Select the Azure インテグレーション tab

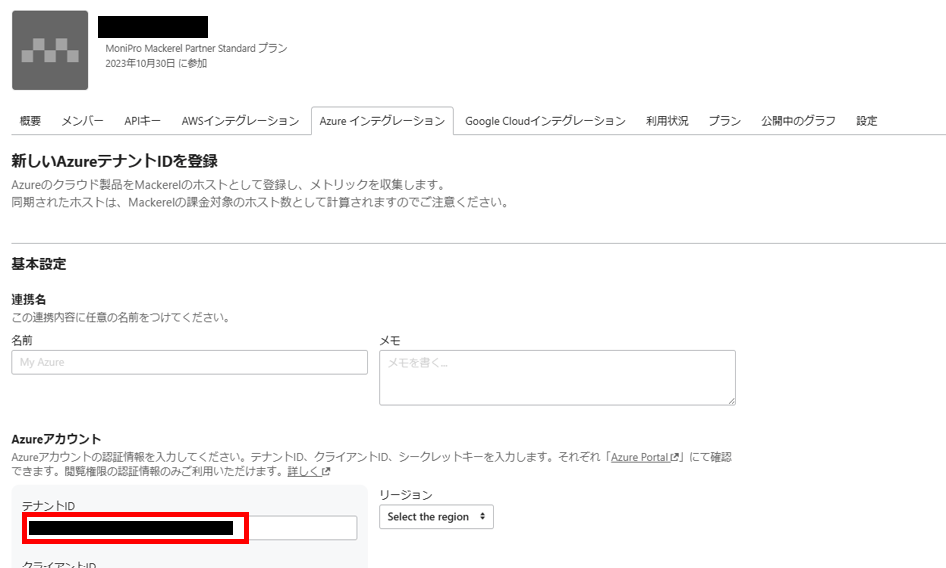[381, 121]
